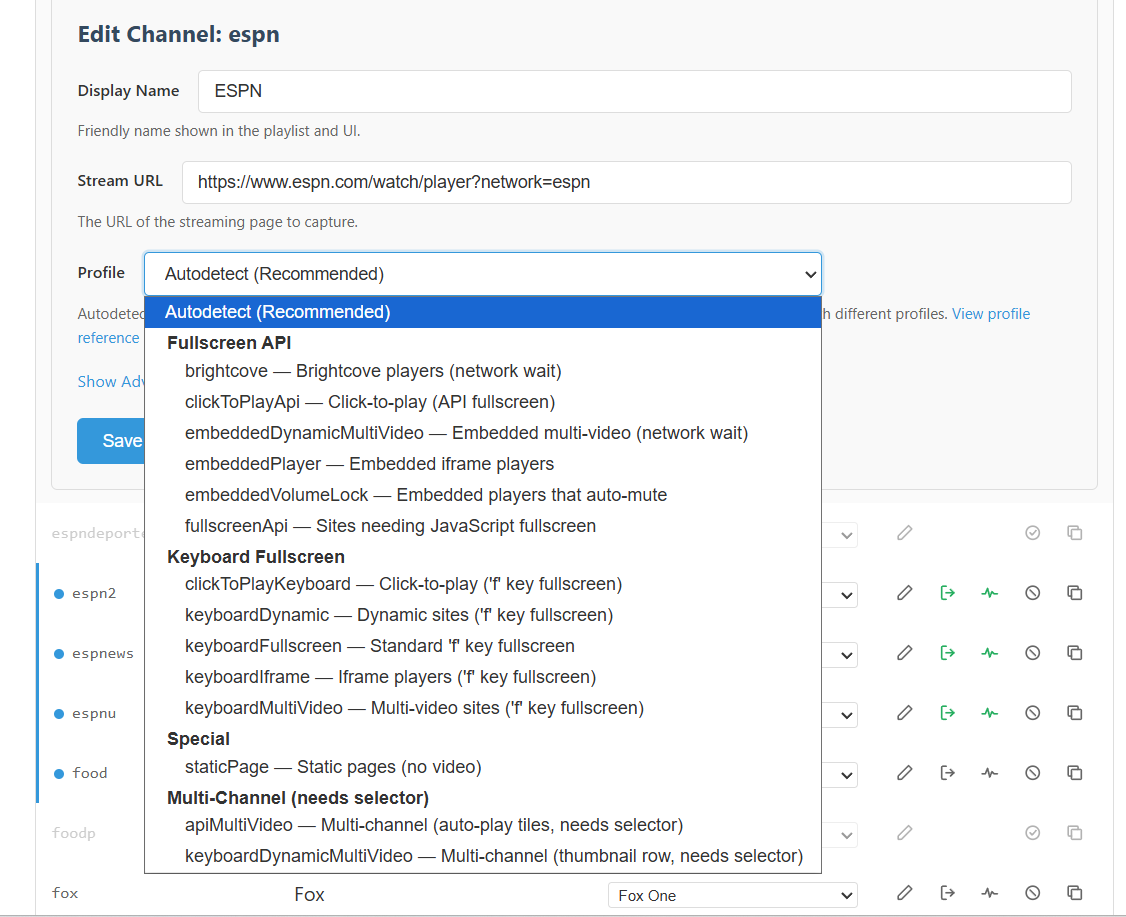Choose Autodetect (Recommended) option
The image size is (1126, 917).
point(483,312)
